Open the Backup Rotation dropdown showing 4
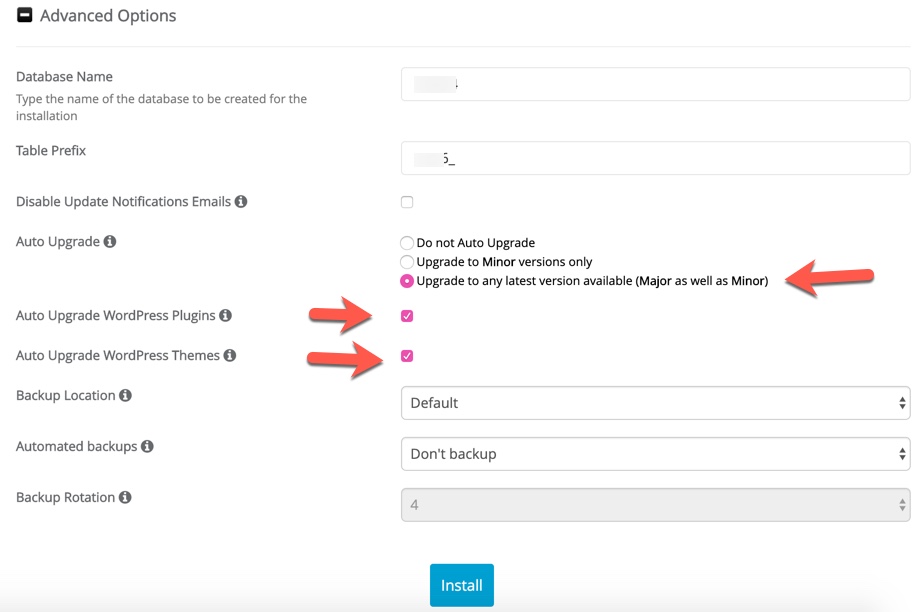Image resolution: width=921 pixels, height=612 pixels. coord(656,505)
